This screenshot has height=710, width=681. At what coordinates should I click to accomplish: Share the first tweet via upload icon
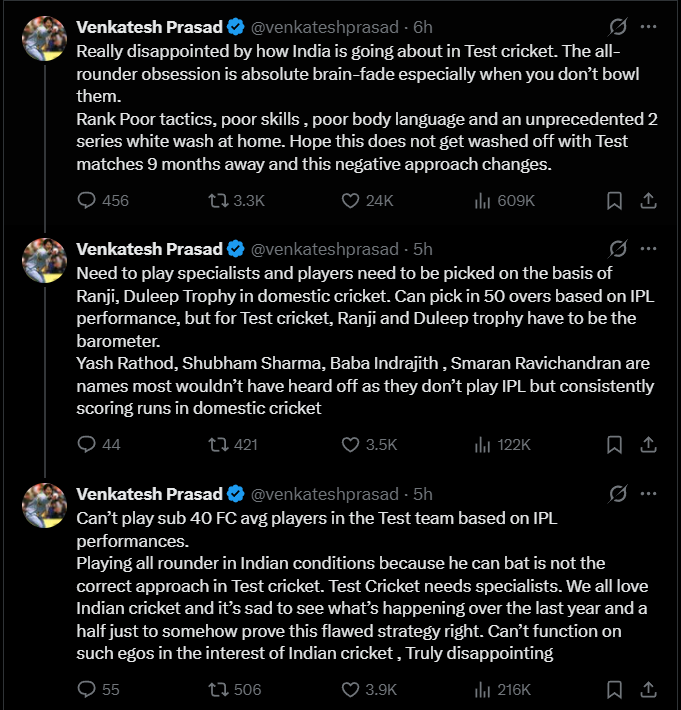648,201
